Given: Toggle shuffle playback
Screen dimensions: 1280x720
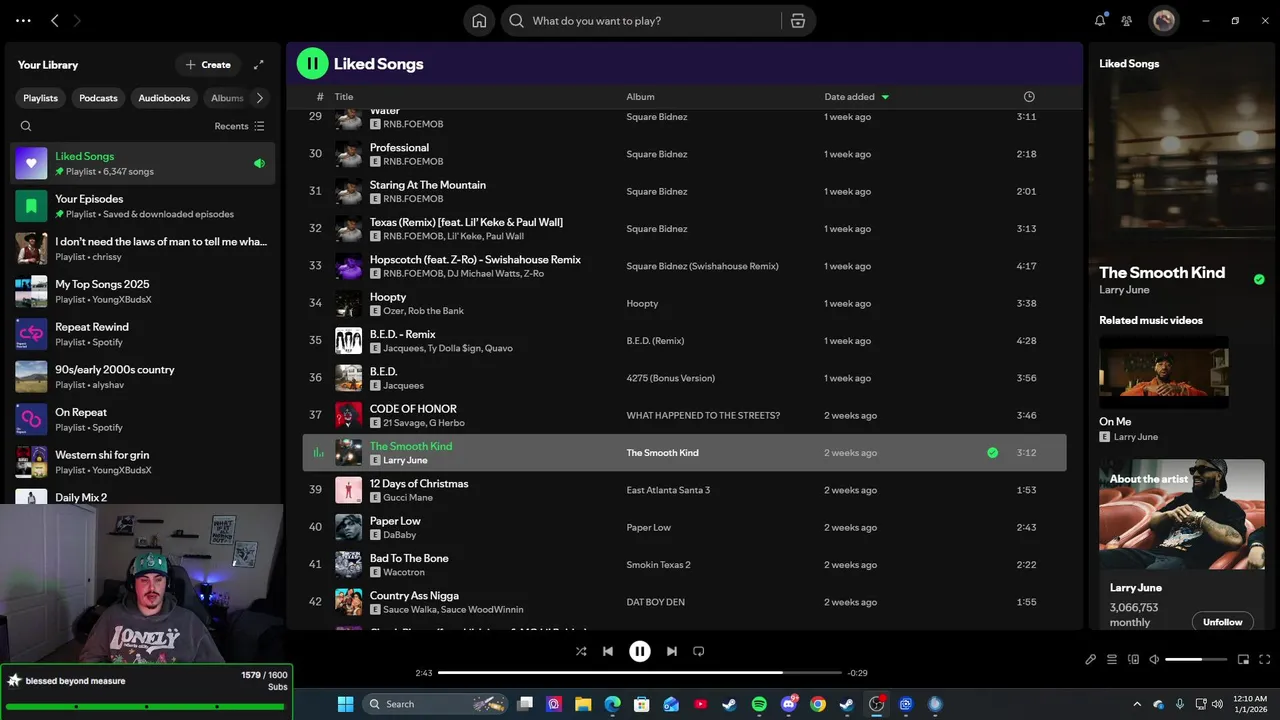Looking at the screenshot, I should click(x=581, y=651).
